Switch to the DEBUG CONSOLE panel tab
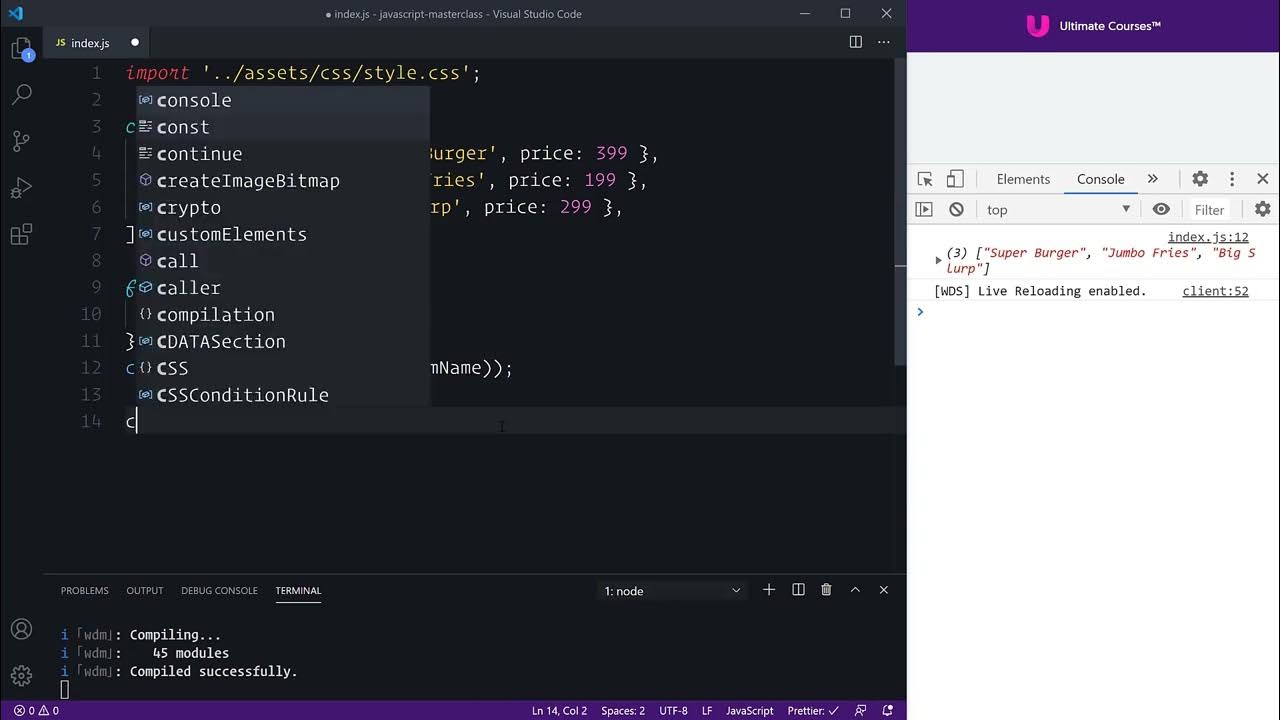This screenshot has width=1280, height=720. point(219,590)
